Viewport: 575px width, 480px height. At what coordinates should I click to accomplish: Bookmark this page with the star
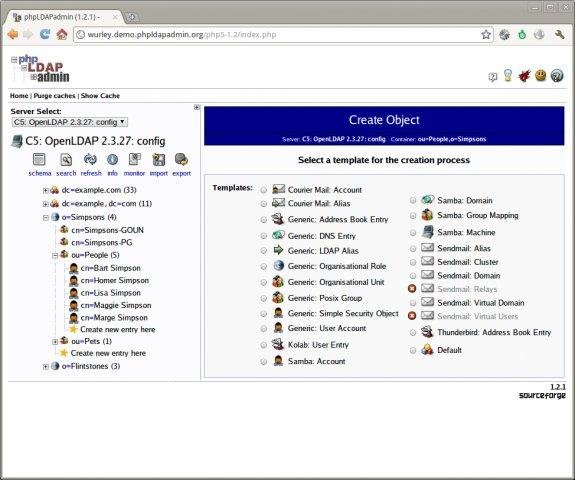click(486, 34)
